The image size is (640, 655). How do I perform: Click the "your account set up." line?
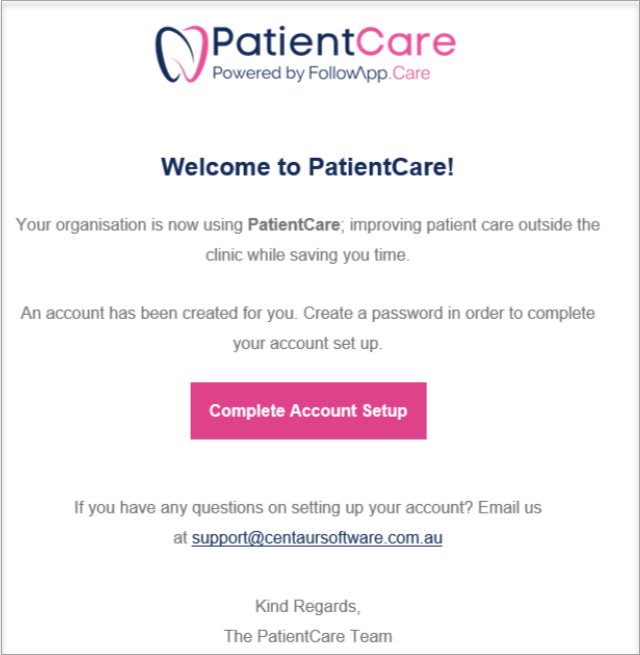tap(307, 343)
